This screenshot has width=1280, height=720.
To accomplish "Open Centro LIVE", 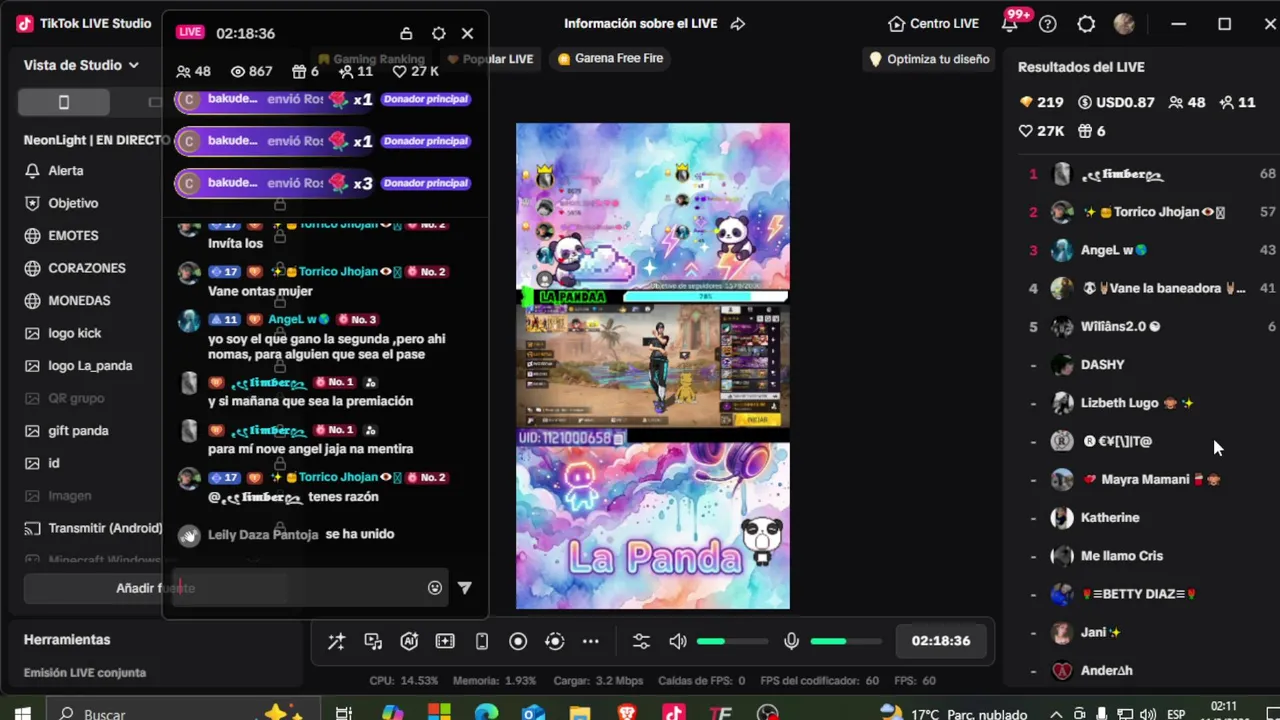I will click(x=933, y=24).
